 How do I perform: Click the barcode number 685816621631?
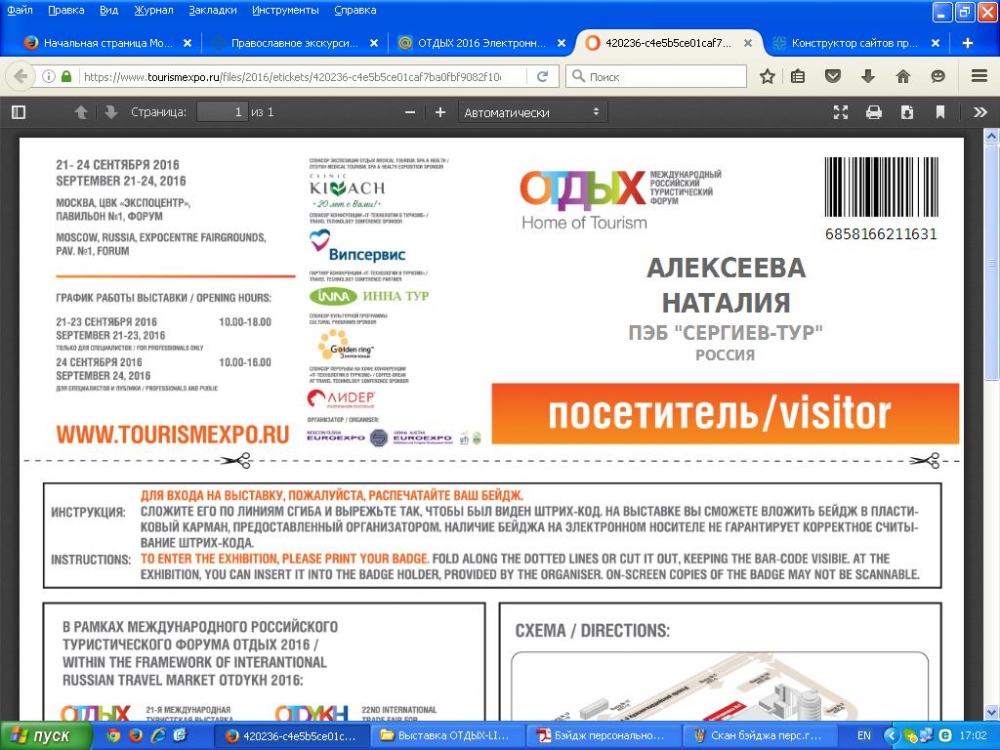click(881, 234)
